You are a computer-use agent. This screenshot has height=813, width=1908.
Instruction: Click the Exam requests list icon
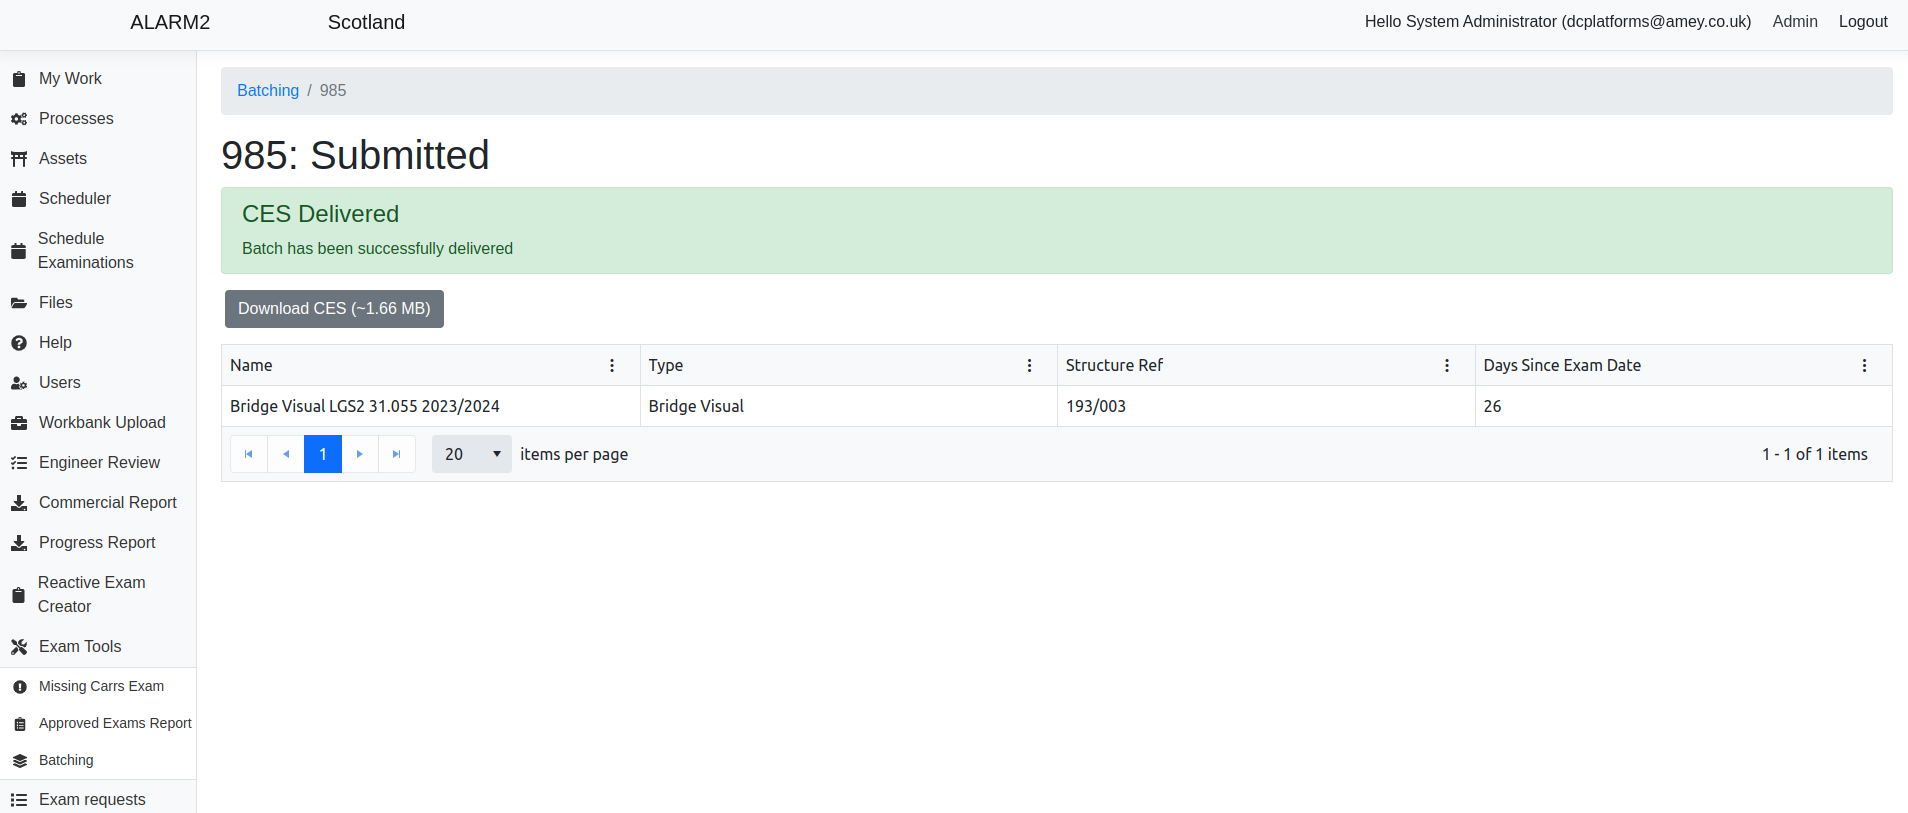click(x=19, y=800)
